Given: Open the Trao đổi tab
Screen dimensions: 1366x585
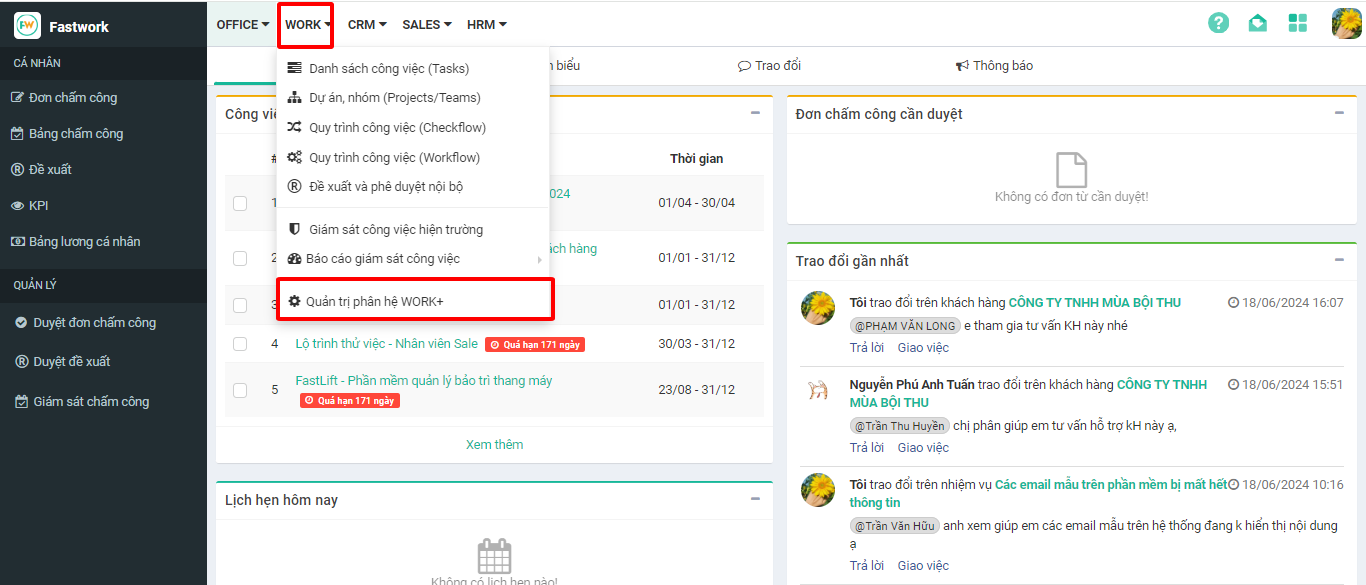Looking at the screenshot, I should [x=769, y=66].
